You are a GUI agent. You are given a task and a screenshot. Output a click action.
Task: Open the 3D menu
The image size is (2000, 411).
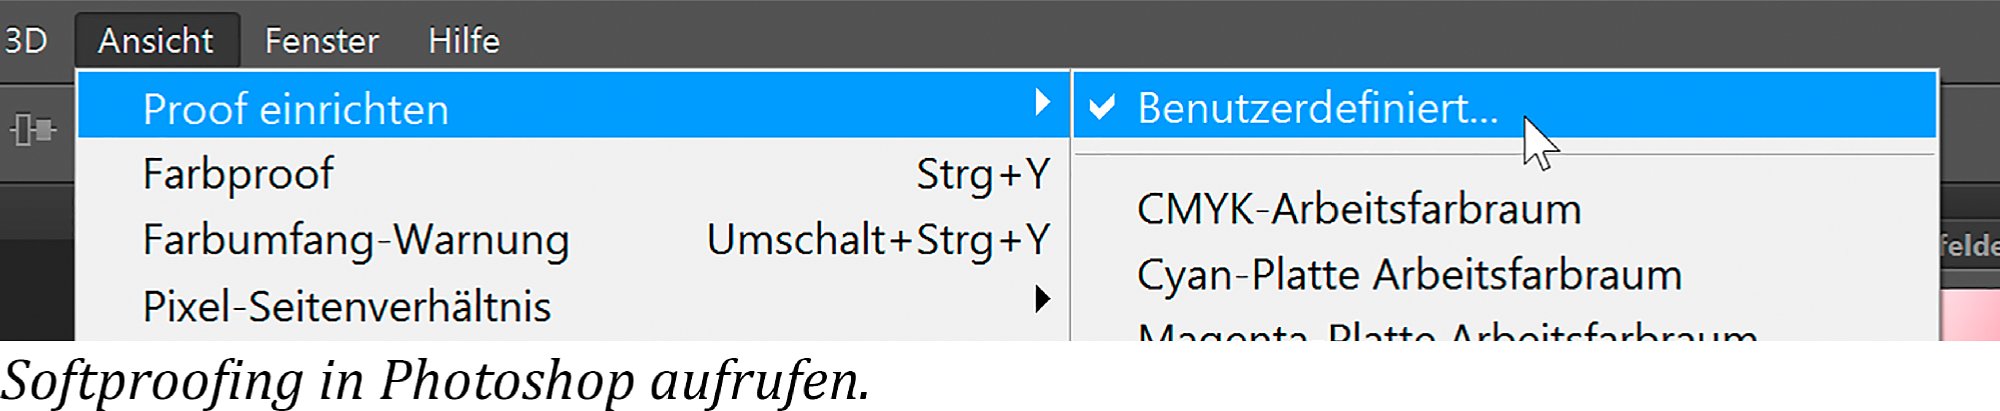pyautogui.click(x=25, y=41)
